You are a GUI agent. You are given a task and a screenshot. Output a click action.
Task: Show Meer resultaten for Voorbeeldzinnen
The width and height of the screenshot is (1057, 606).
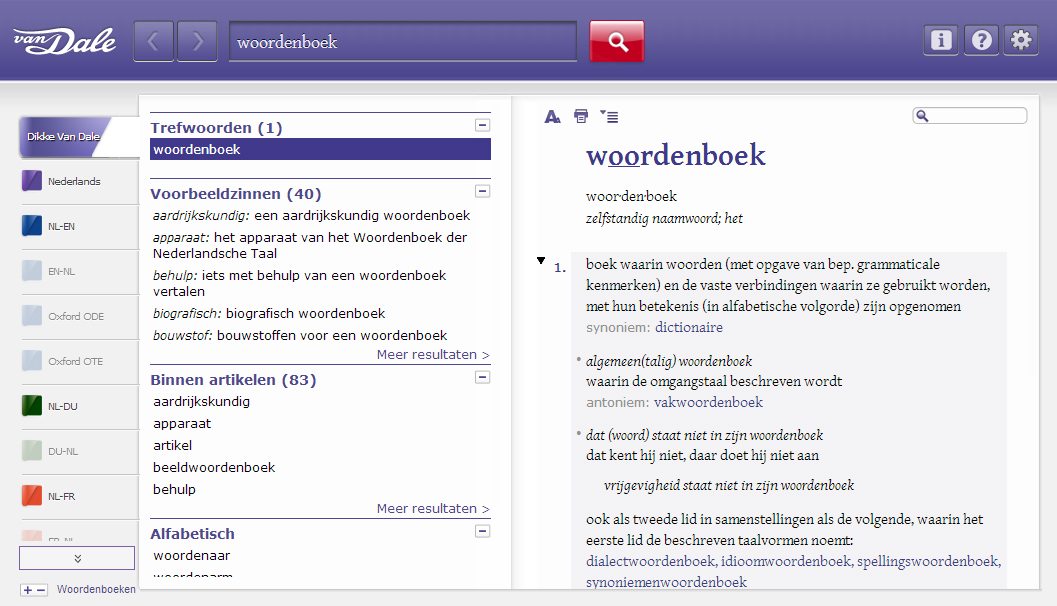[x=433, y=355]
